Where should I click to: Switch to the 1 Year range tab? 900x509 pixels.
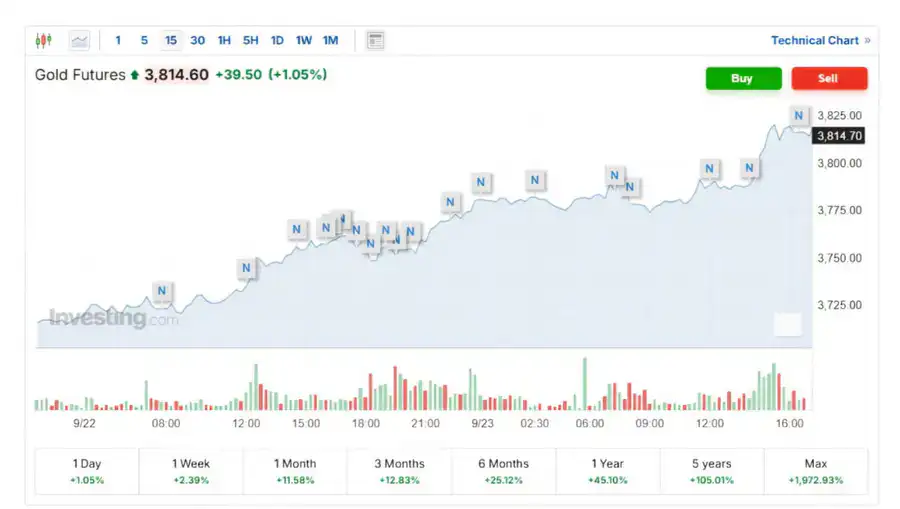[607, 471]
